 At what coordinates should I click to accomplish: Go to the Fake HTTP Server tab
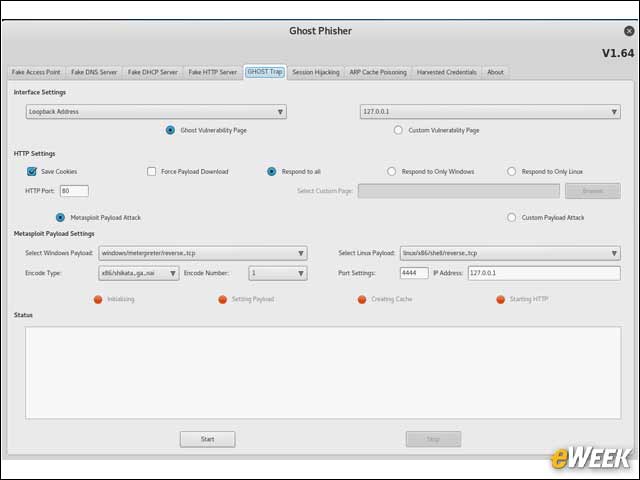[212, 72]
